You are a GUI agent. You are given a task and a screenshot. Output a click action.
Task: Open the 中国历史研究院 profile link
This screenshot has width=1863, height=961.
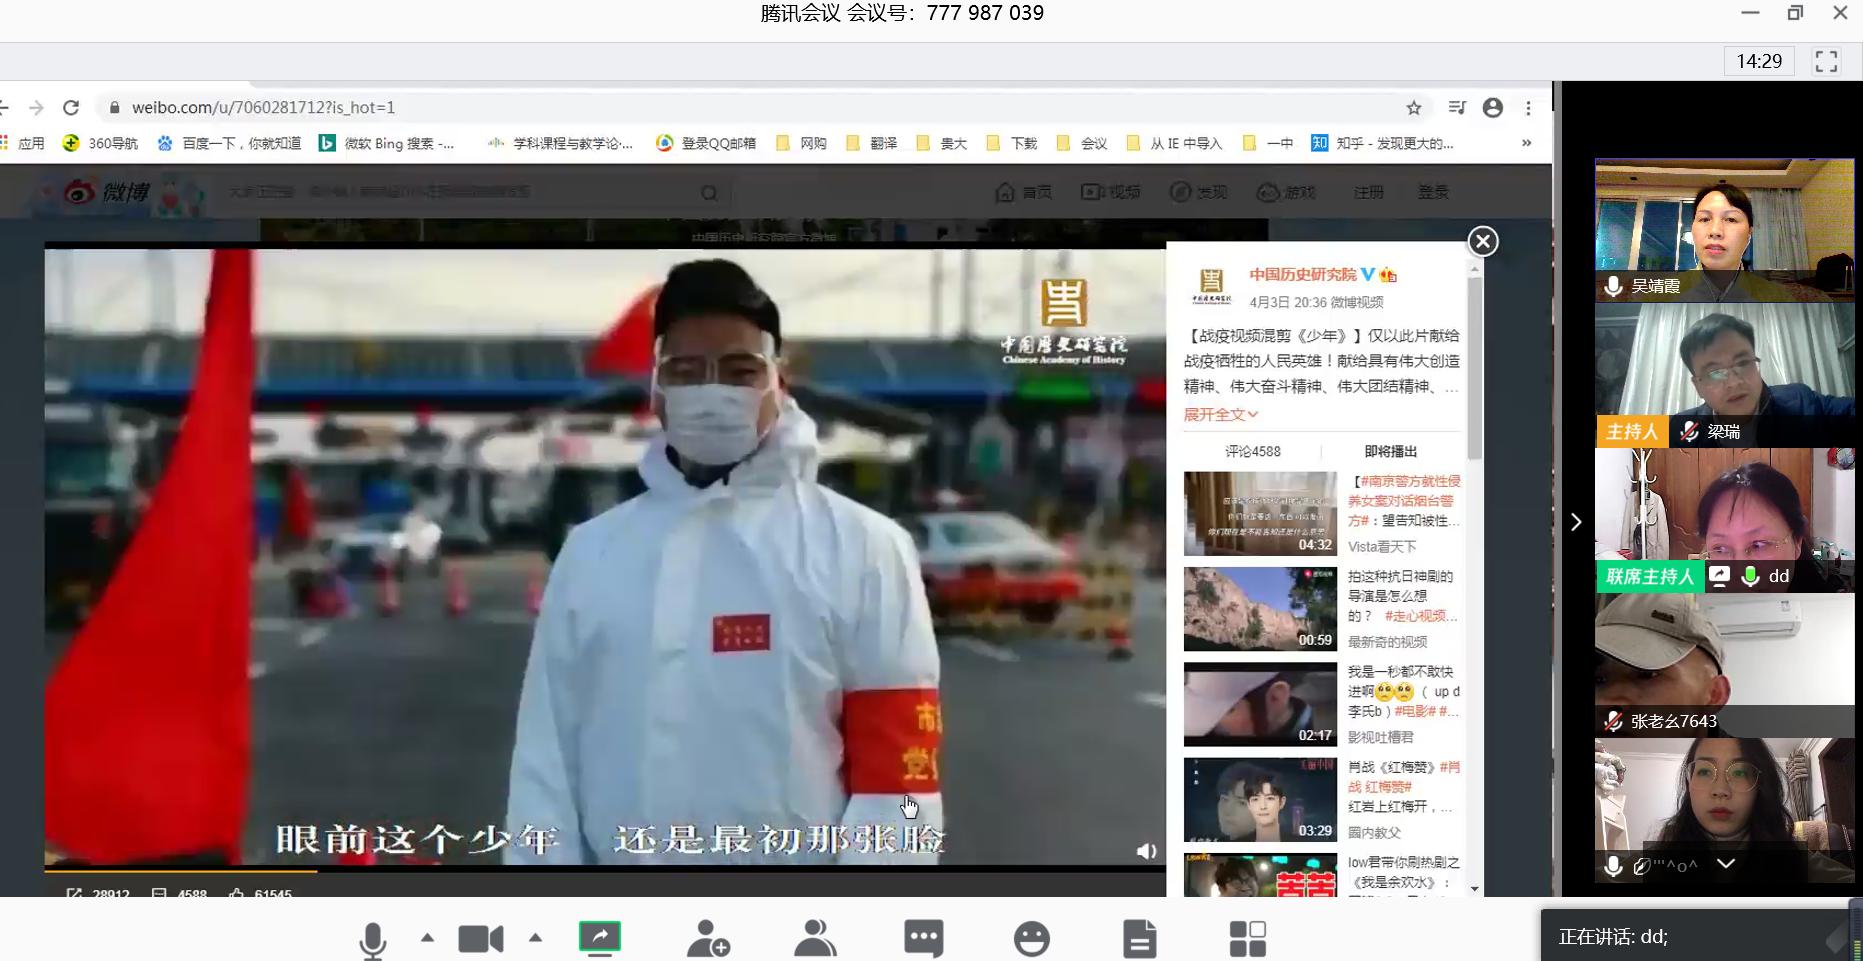[x=1302, y=274]
